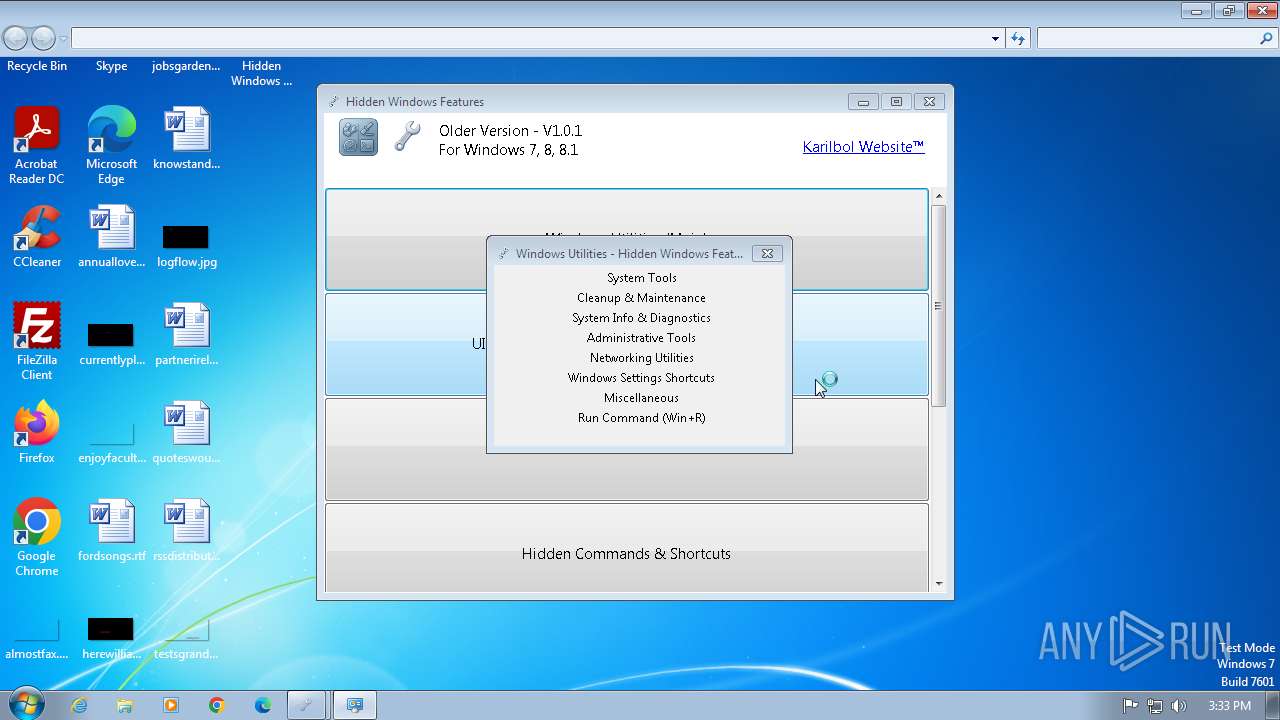Click the vertical scrollbar thumb
This screenshot has height=720, width=1280.
939,305
